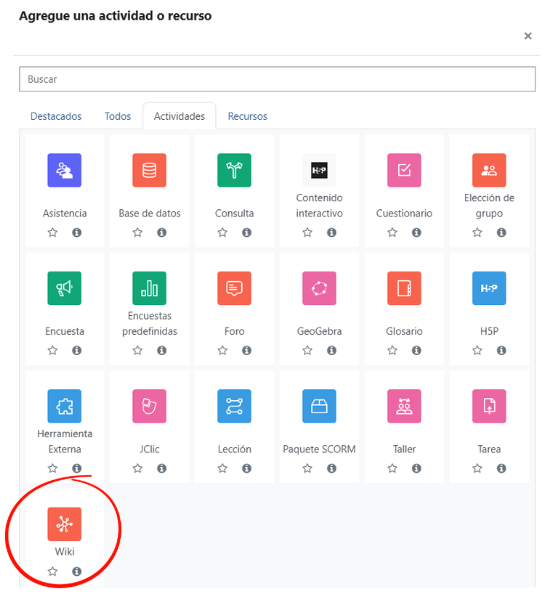Close the add activity dialog
Image resolution: width=545 pixels, height=603 pixels.
pos(528,36)
